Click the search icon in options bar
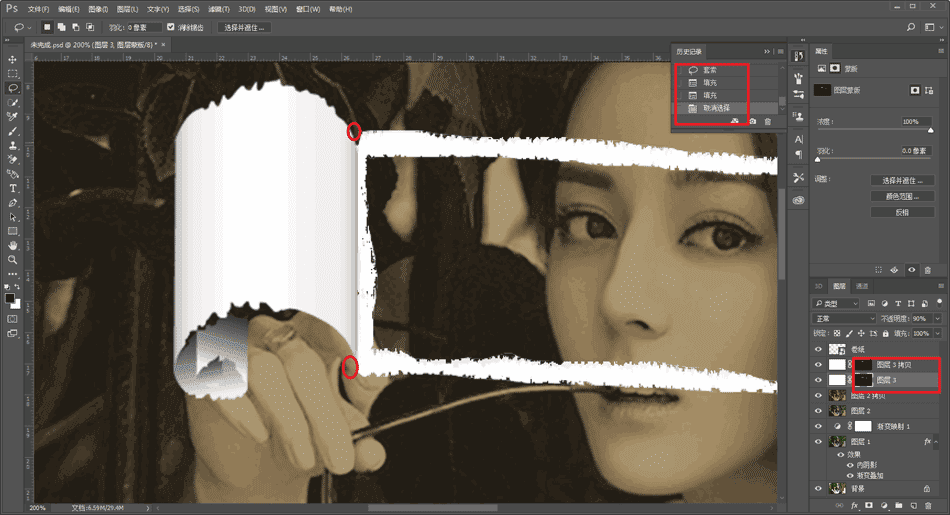The height and width of the screenshot is (515, 950). pos(911,27)
